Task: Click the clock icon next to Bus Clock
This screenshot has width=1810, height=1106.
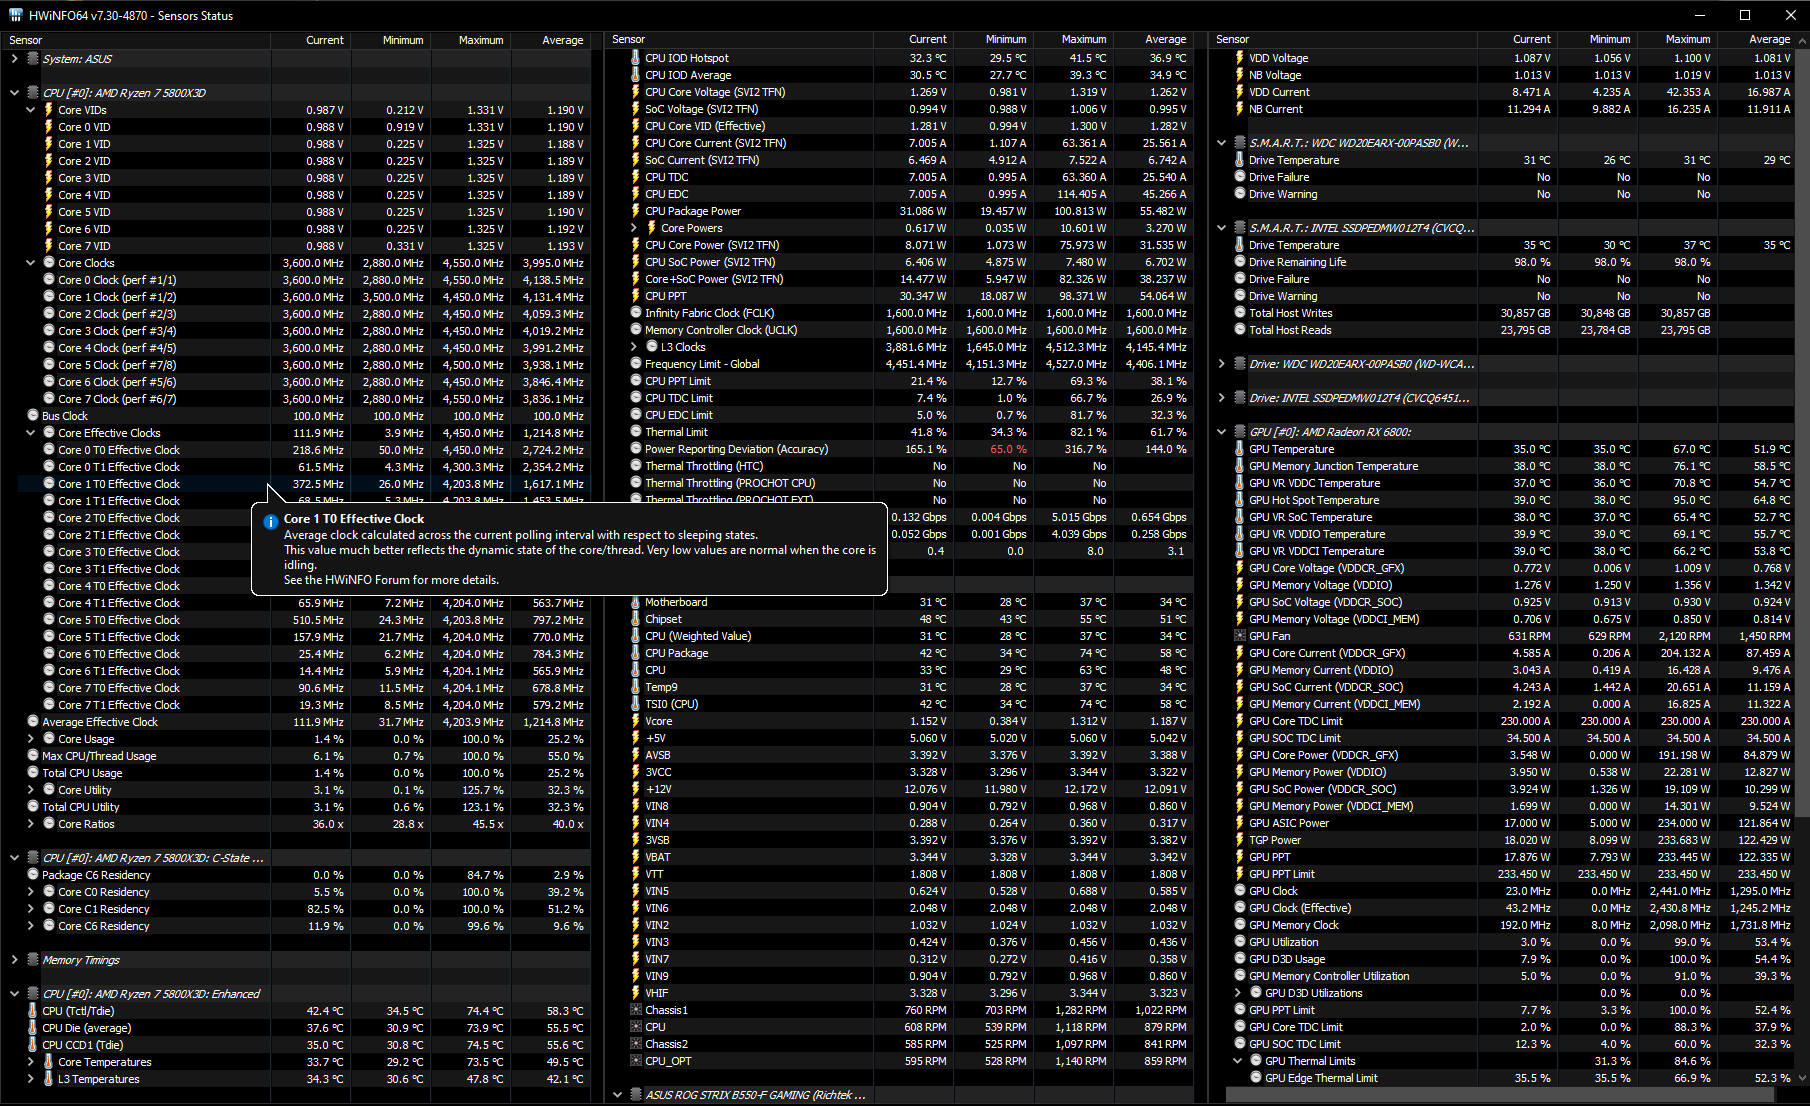Action: 33,416
